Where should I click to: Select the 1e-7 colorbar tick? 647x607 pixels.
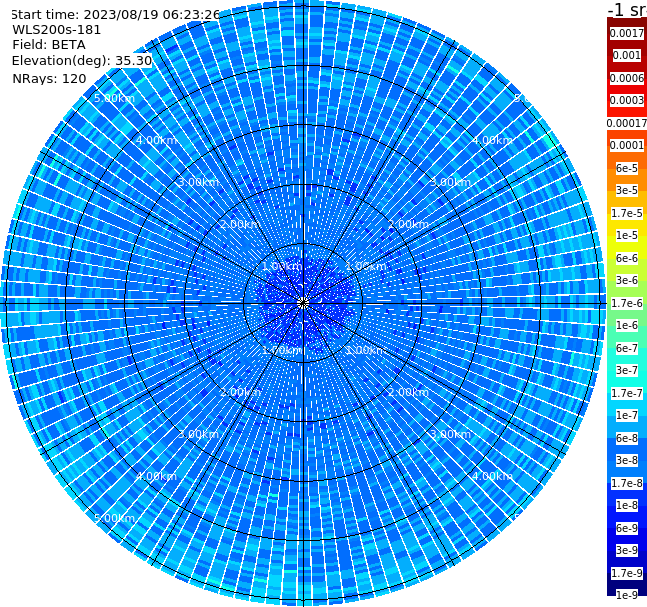click(x=627, y=415)
